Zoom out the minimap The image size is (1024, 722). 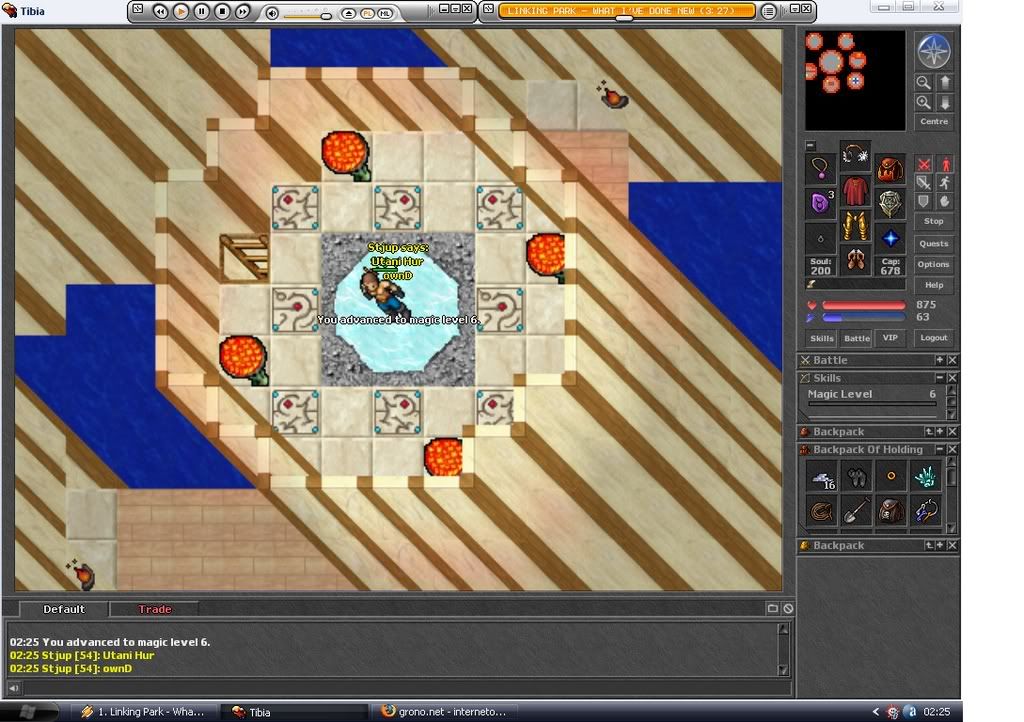(x=923, y=82)
